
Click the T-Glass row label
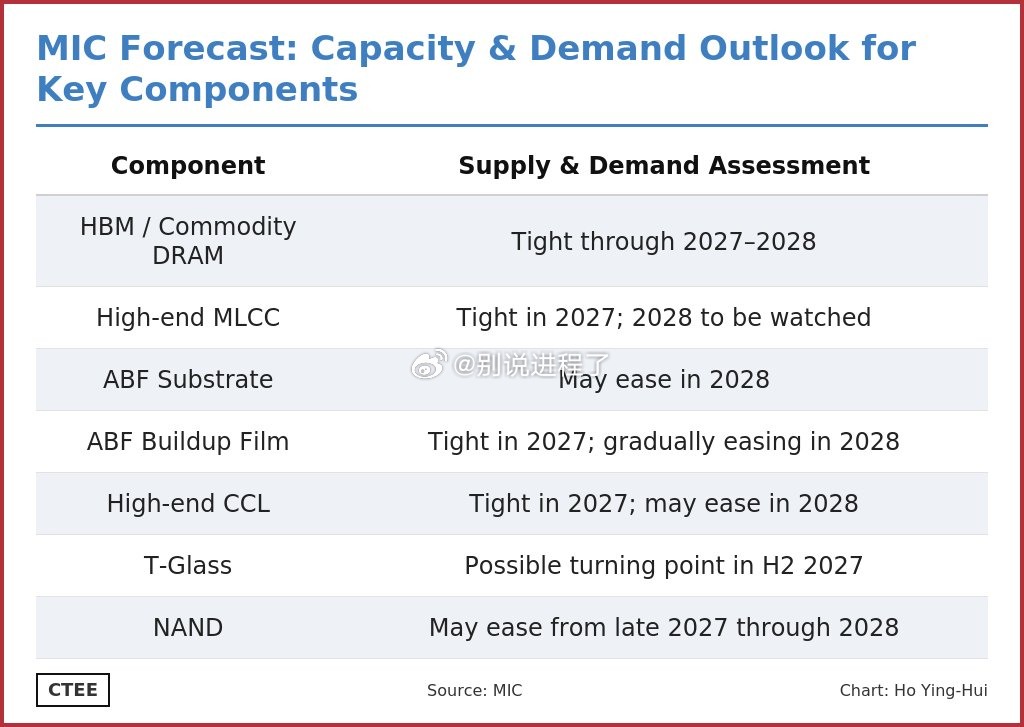pyautogui.click(x=188, y=566)
